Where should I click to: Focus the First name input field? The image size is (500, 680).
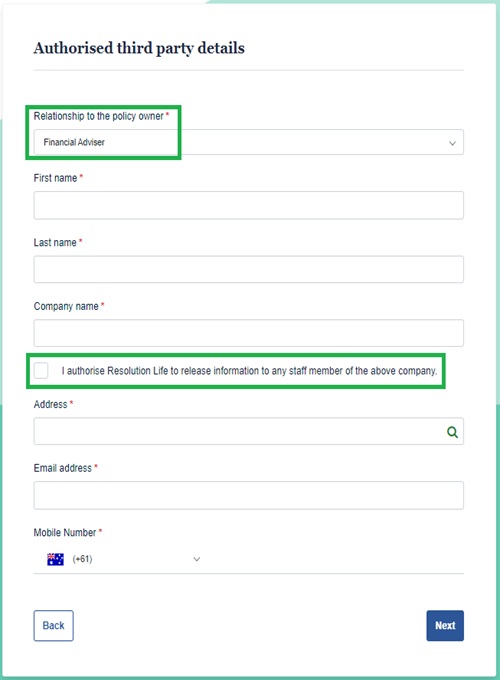[248, 205]
